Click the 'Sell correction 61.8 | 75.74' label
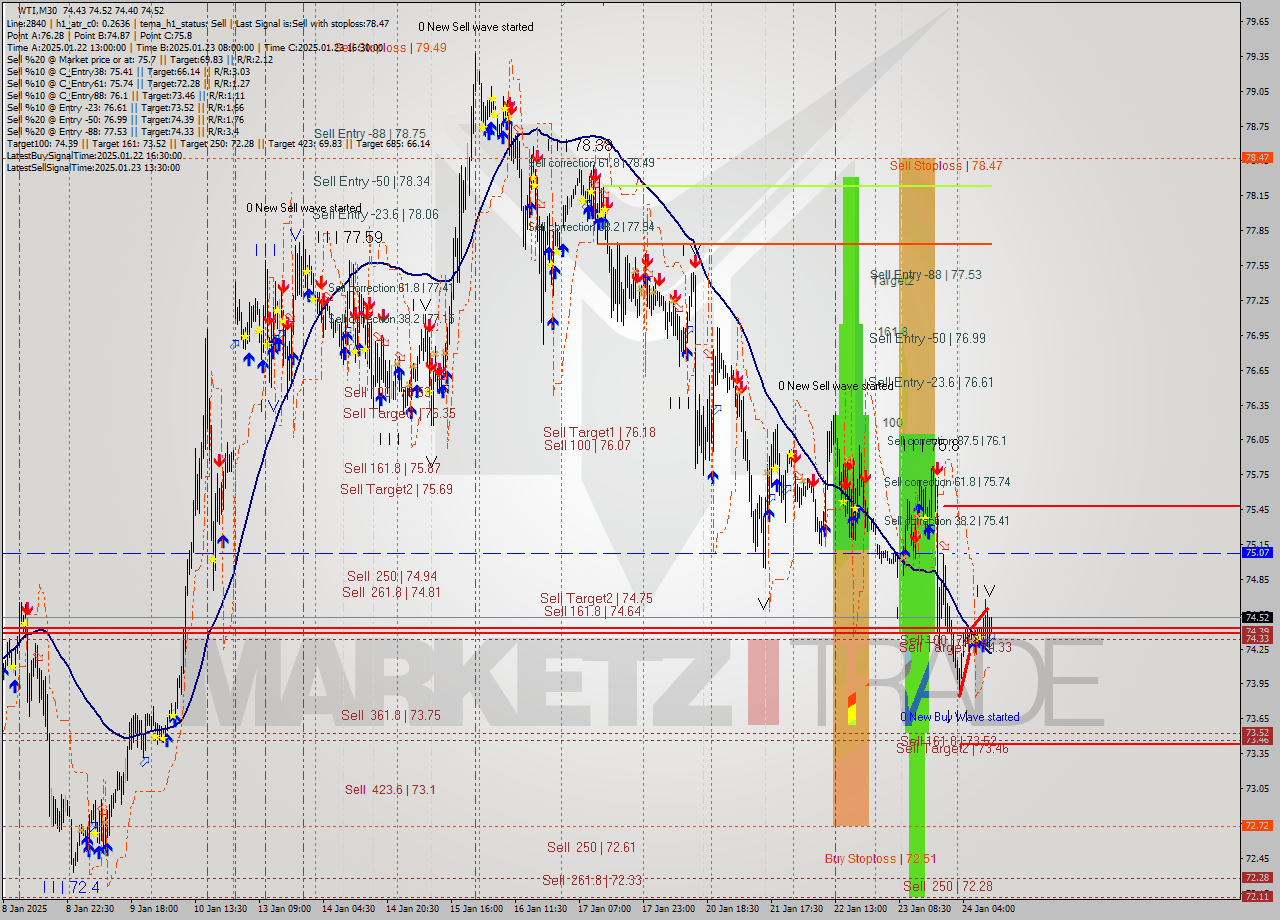The width and height of the screenshot is (1280, 920). point(946,482)
